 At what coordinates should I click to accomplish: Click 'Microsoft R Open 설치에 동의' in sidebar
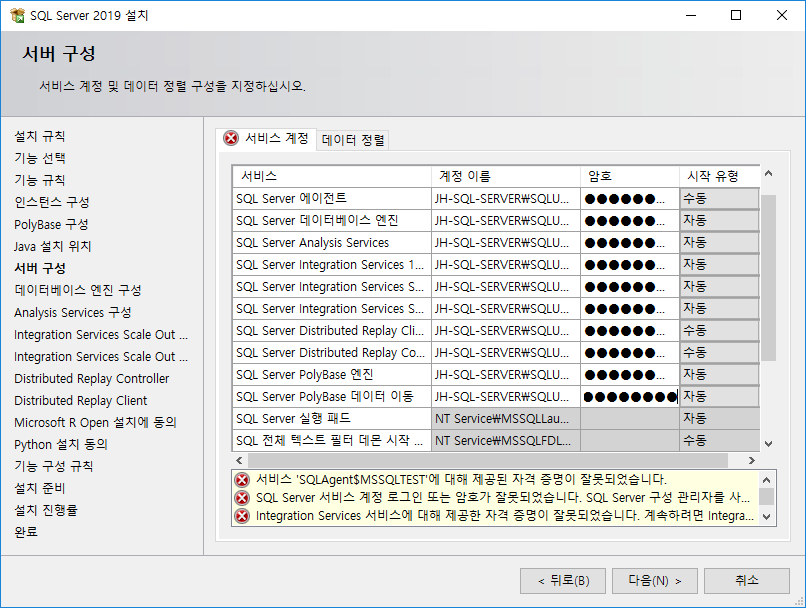coord(96,422)
